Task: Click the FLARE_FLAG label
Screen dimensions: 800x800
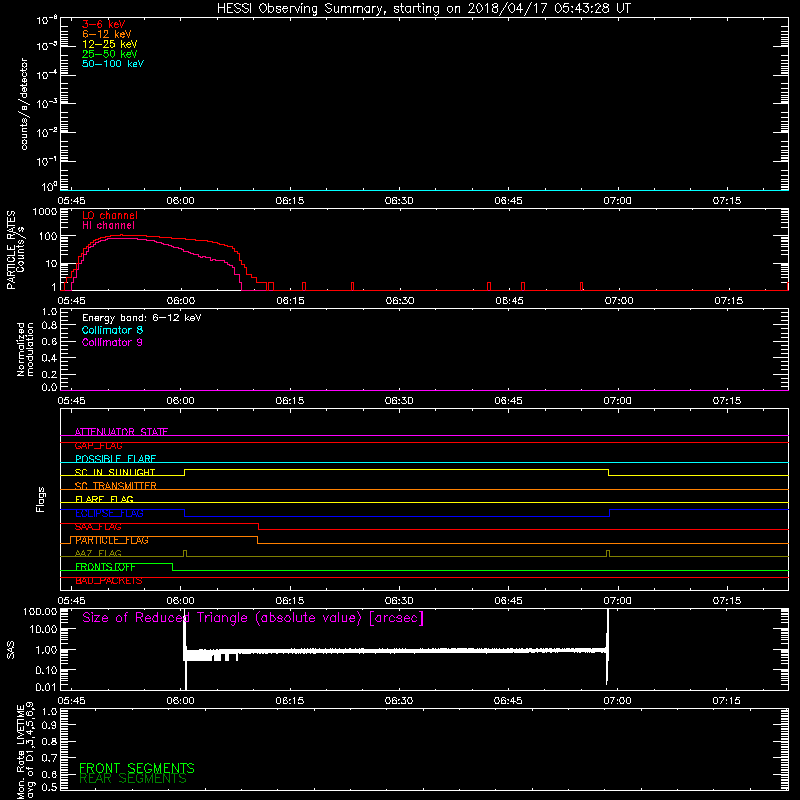Action: (x=104, y=499)
